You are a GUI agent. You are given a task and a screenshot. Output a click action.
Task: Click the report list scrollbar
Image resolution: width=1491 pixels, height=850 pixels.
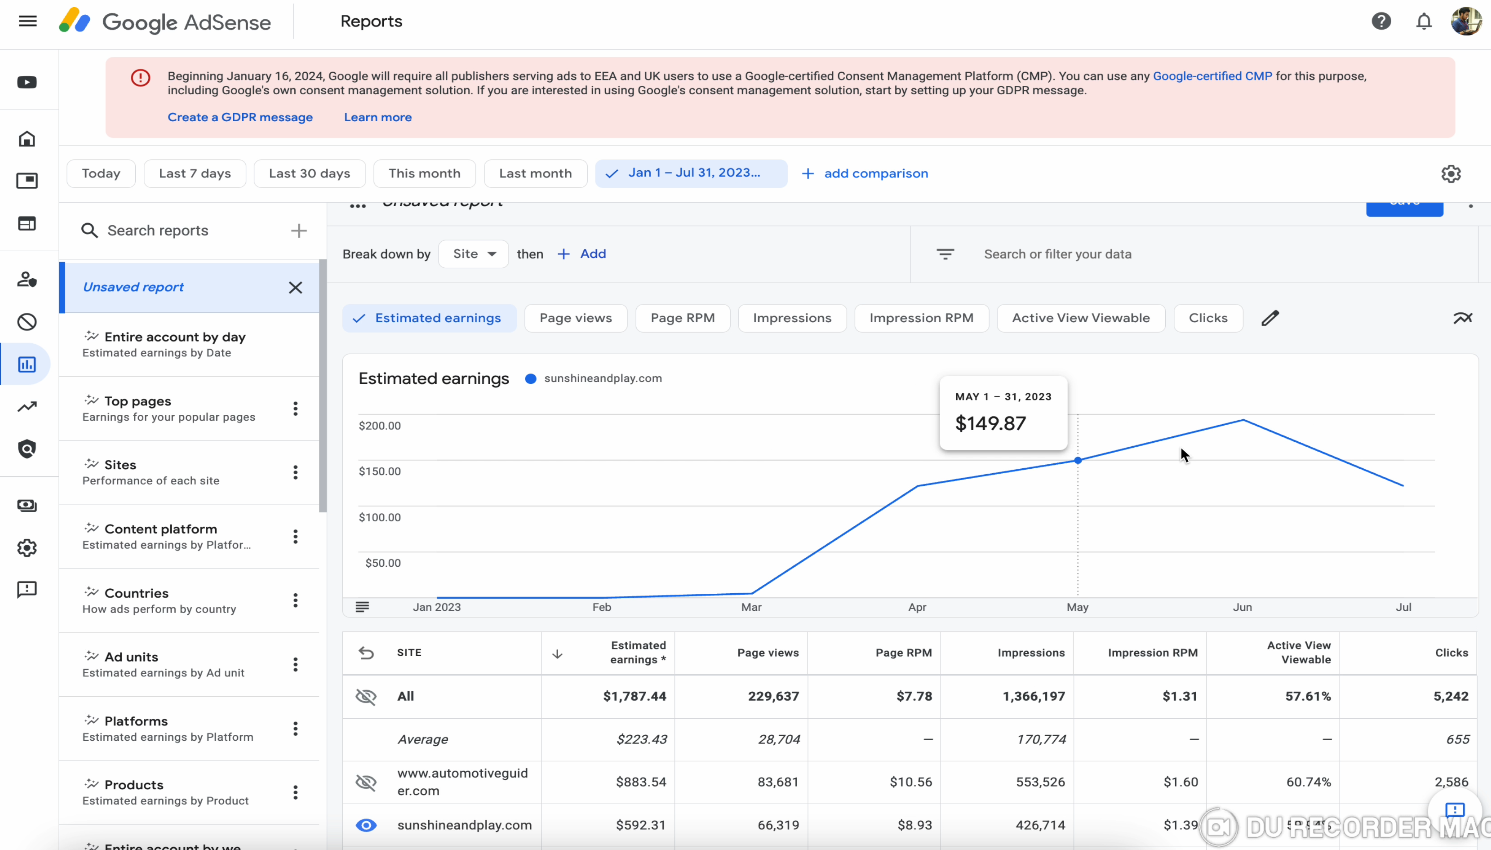(x=323, y=386)
